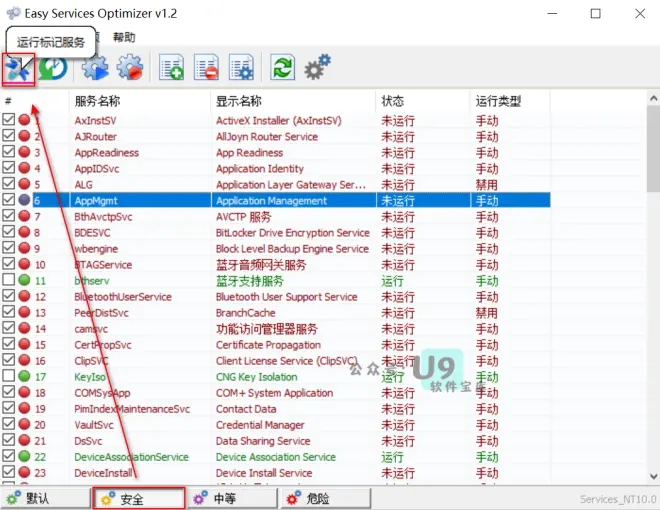This screenshot has height=510, width=660.
Task: Click the list icon with red minus
Action: (x=206, y=67)
